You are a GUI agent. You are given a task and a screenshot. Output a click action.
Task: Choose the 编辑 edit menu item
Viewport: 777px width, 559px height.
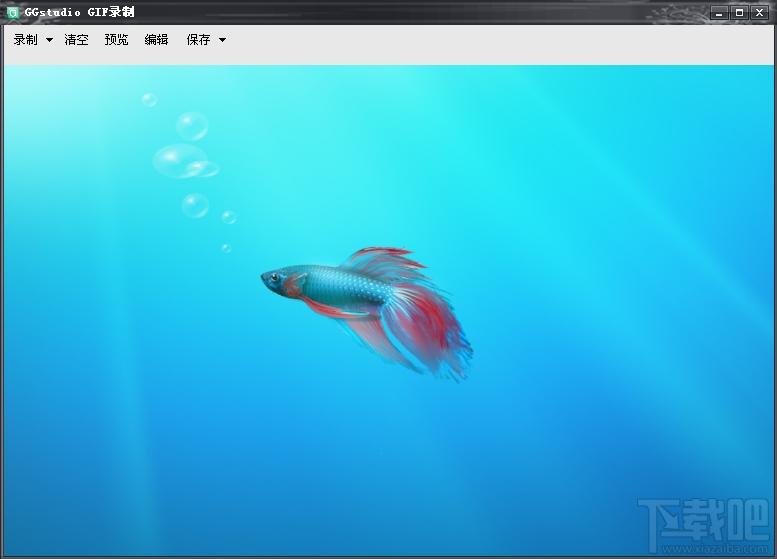click(157, 40)
